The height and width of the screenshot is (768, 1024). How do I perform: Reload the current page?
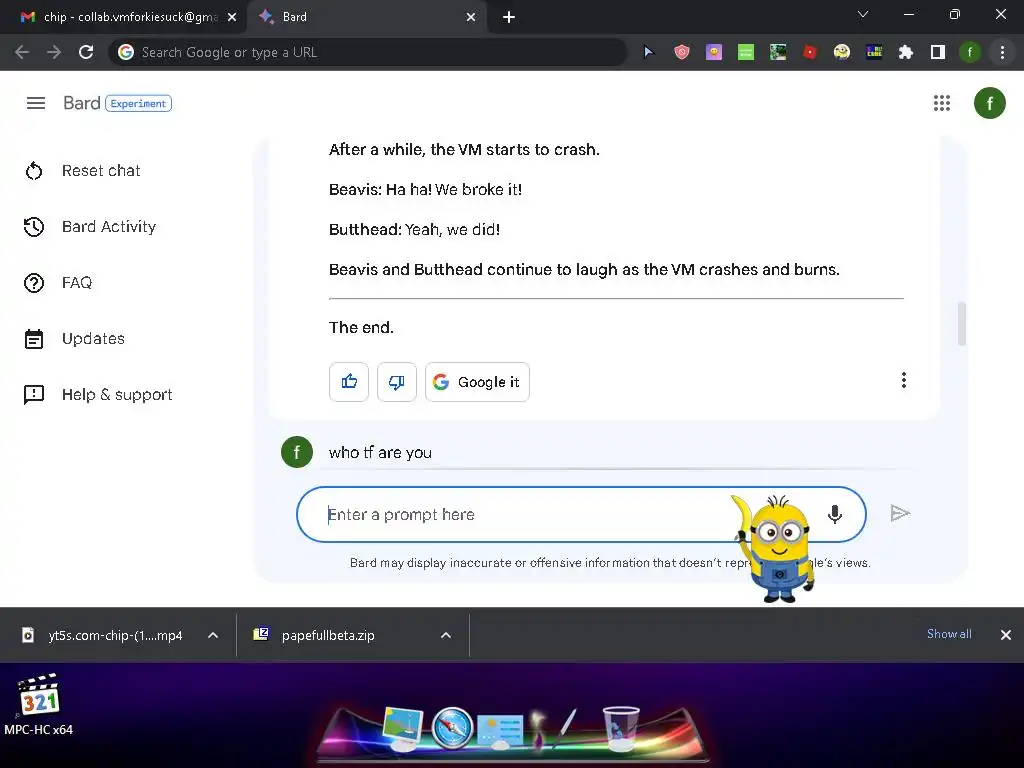pyautogui.click(x=86, y=52)
